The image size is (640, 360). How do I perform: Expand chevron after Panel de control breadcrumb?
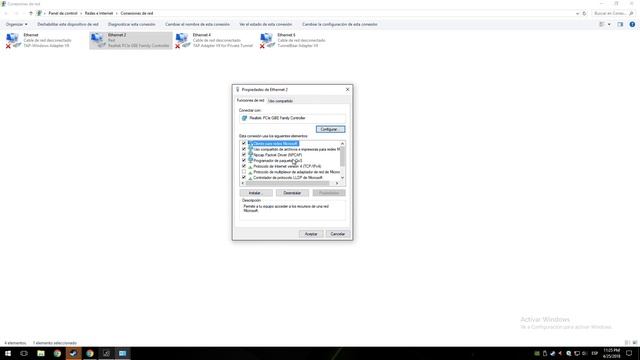coord(81,13)
